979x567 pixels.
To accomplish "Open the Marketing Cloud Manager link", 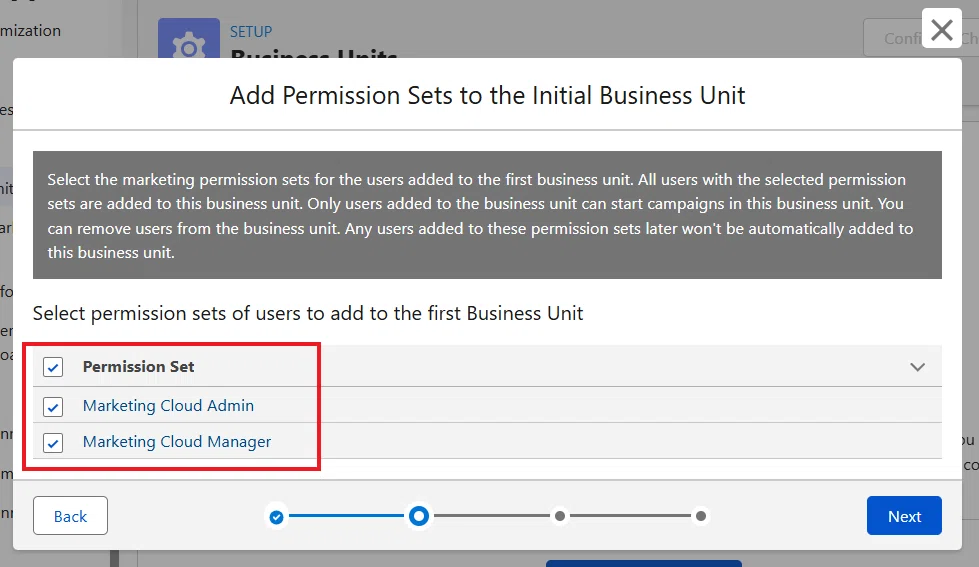I will pyautogui.click(x=177, y=441).
